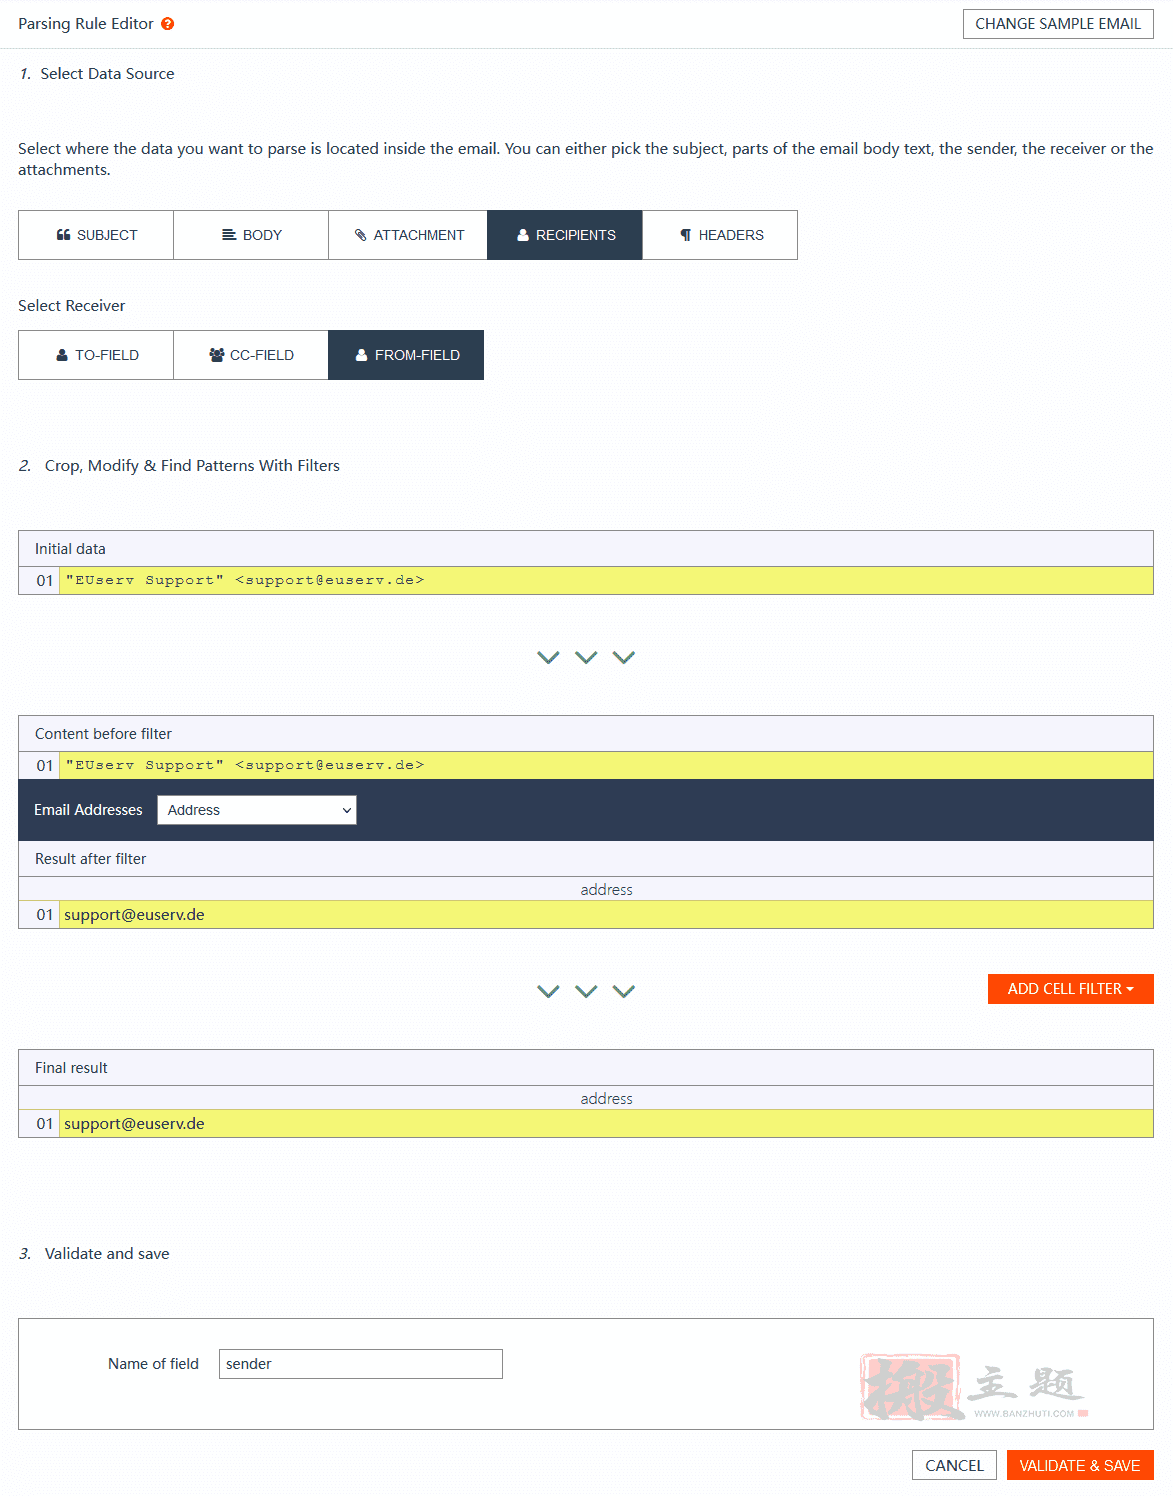This screenshot has height=1496, width=1173.
Task: Click the Change Sample Email button
Action: point(1058,24)
